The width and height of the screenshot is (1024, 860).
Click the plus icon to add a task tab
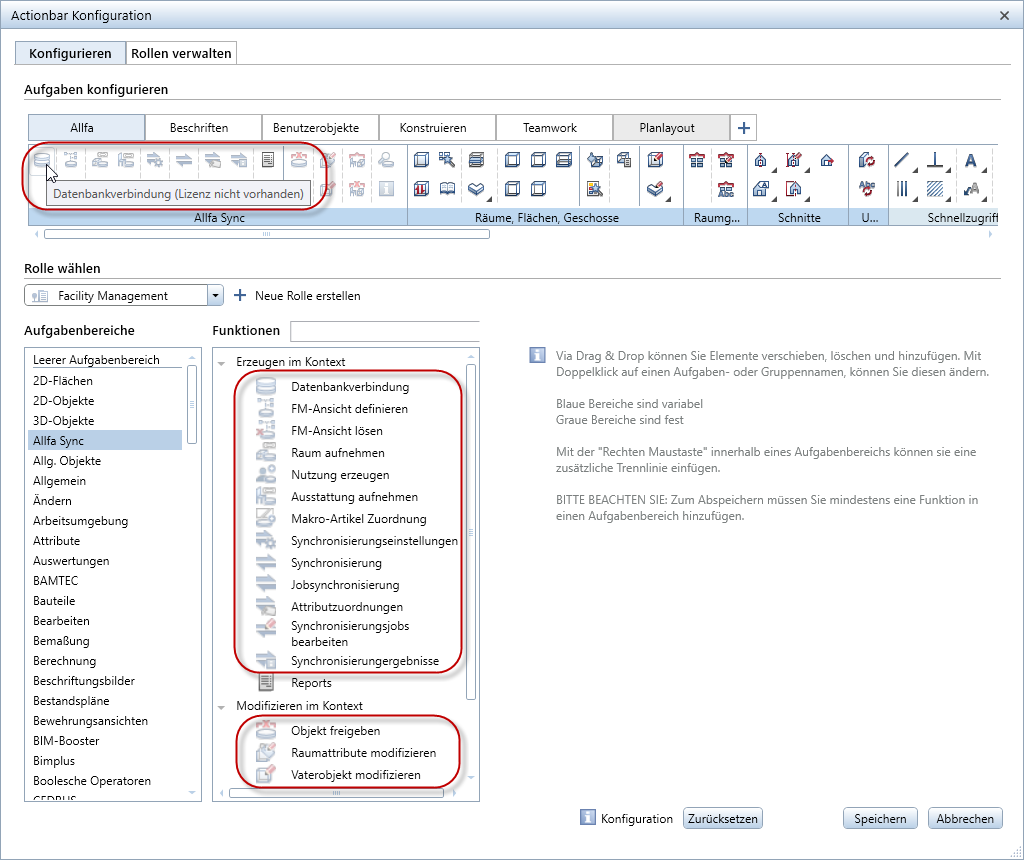tap(743, 128)
